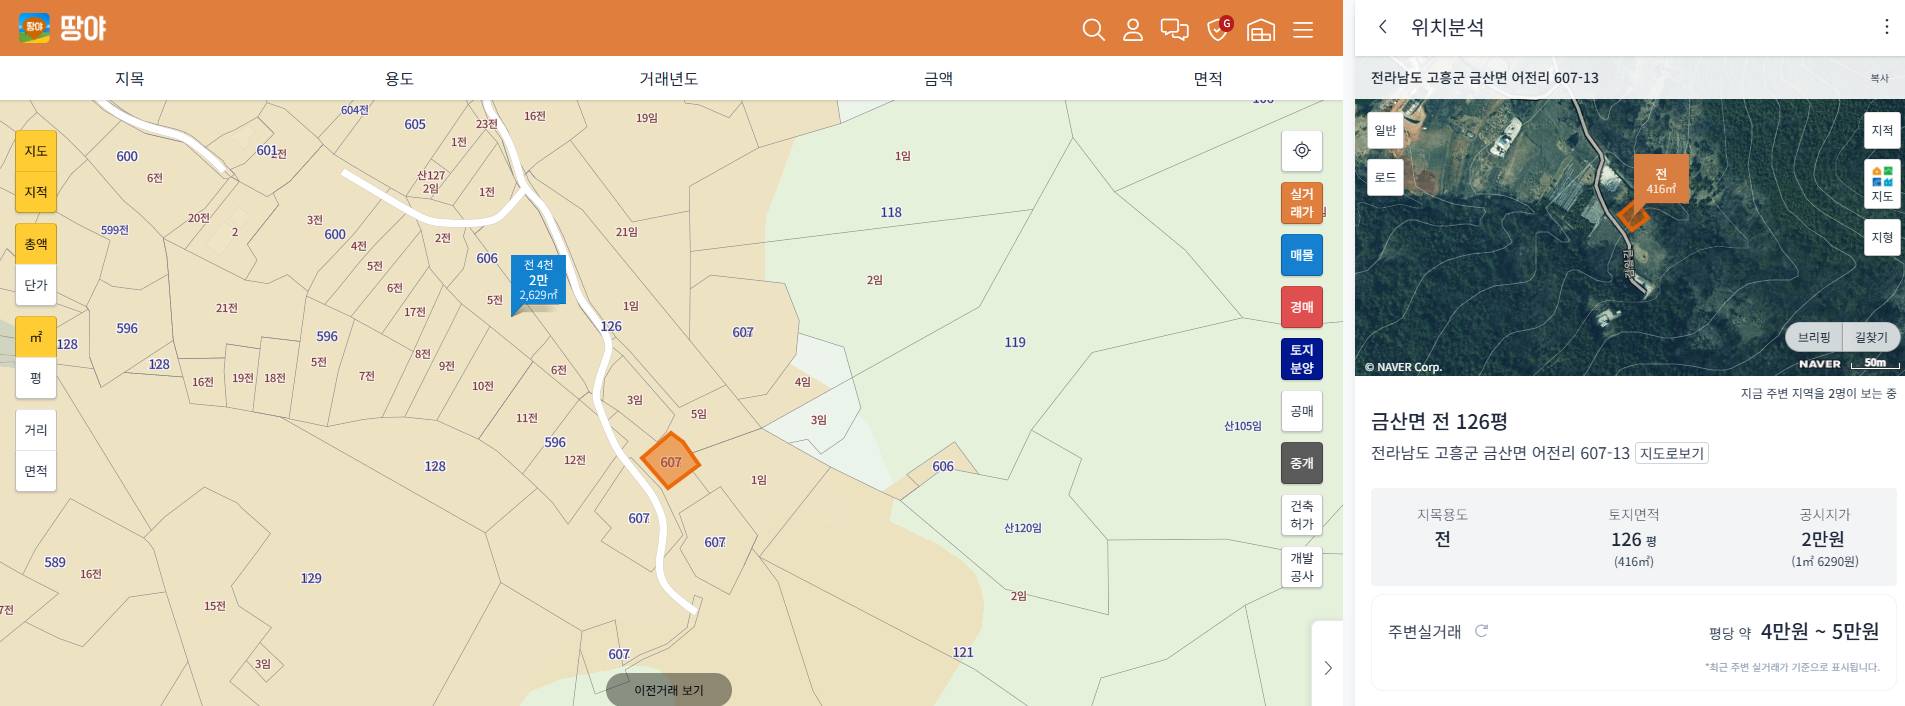Open the user profile icon
The width and height of the screenshot is (1905, 706).
pyautogui.click(x=1133, y=30)
